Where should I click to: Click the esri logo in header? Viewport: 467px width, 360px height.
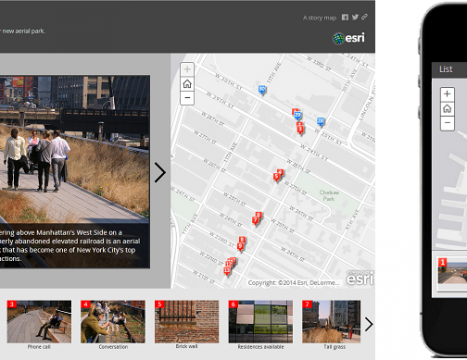click(349, 38)
